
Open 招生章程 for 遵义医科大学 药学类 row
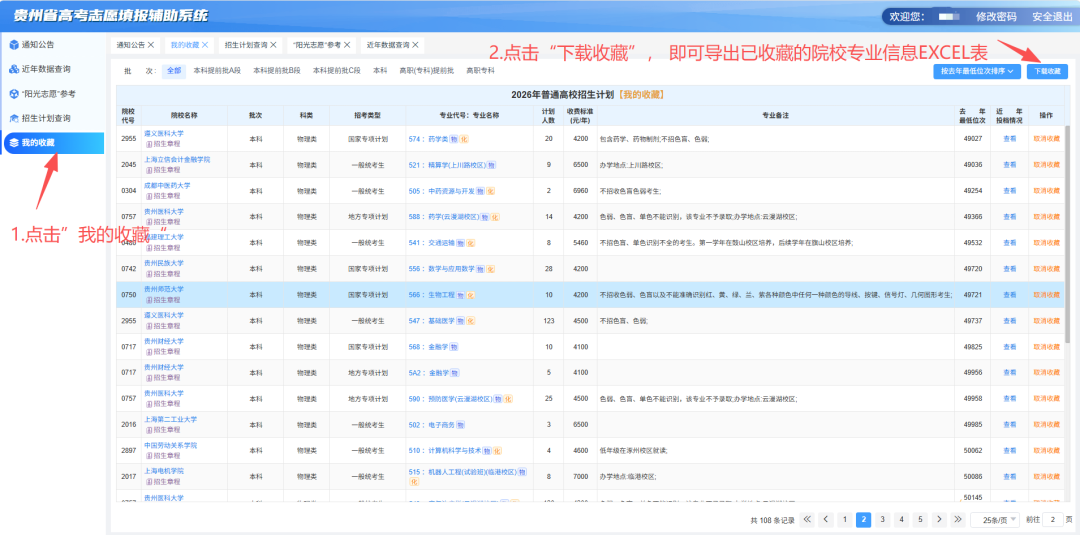[x=163, y=144]
